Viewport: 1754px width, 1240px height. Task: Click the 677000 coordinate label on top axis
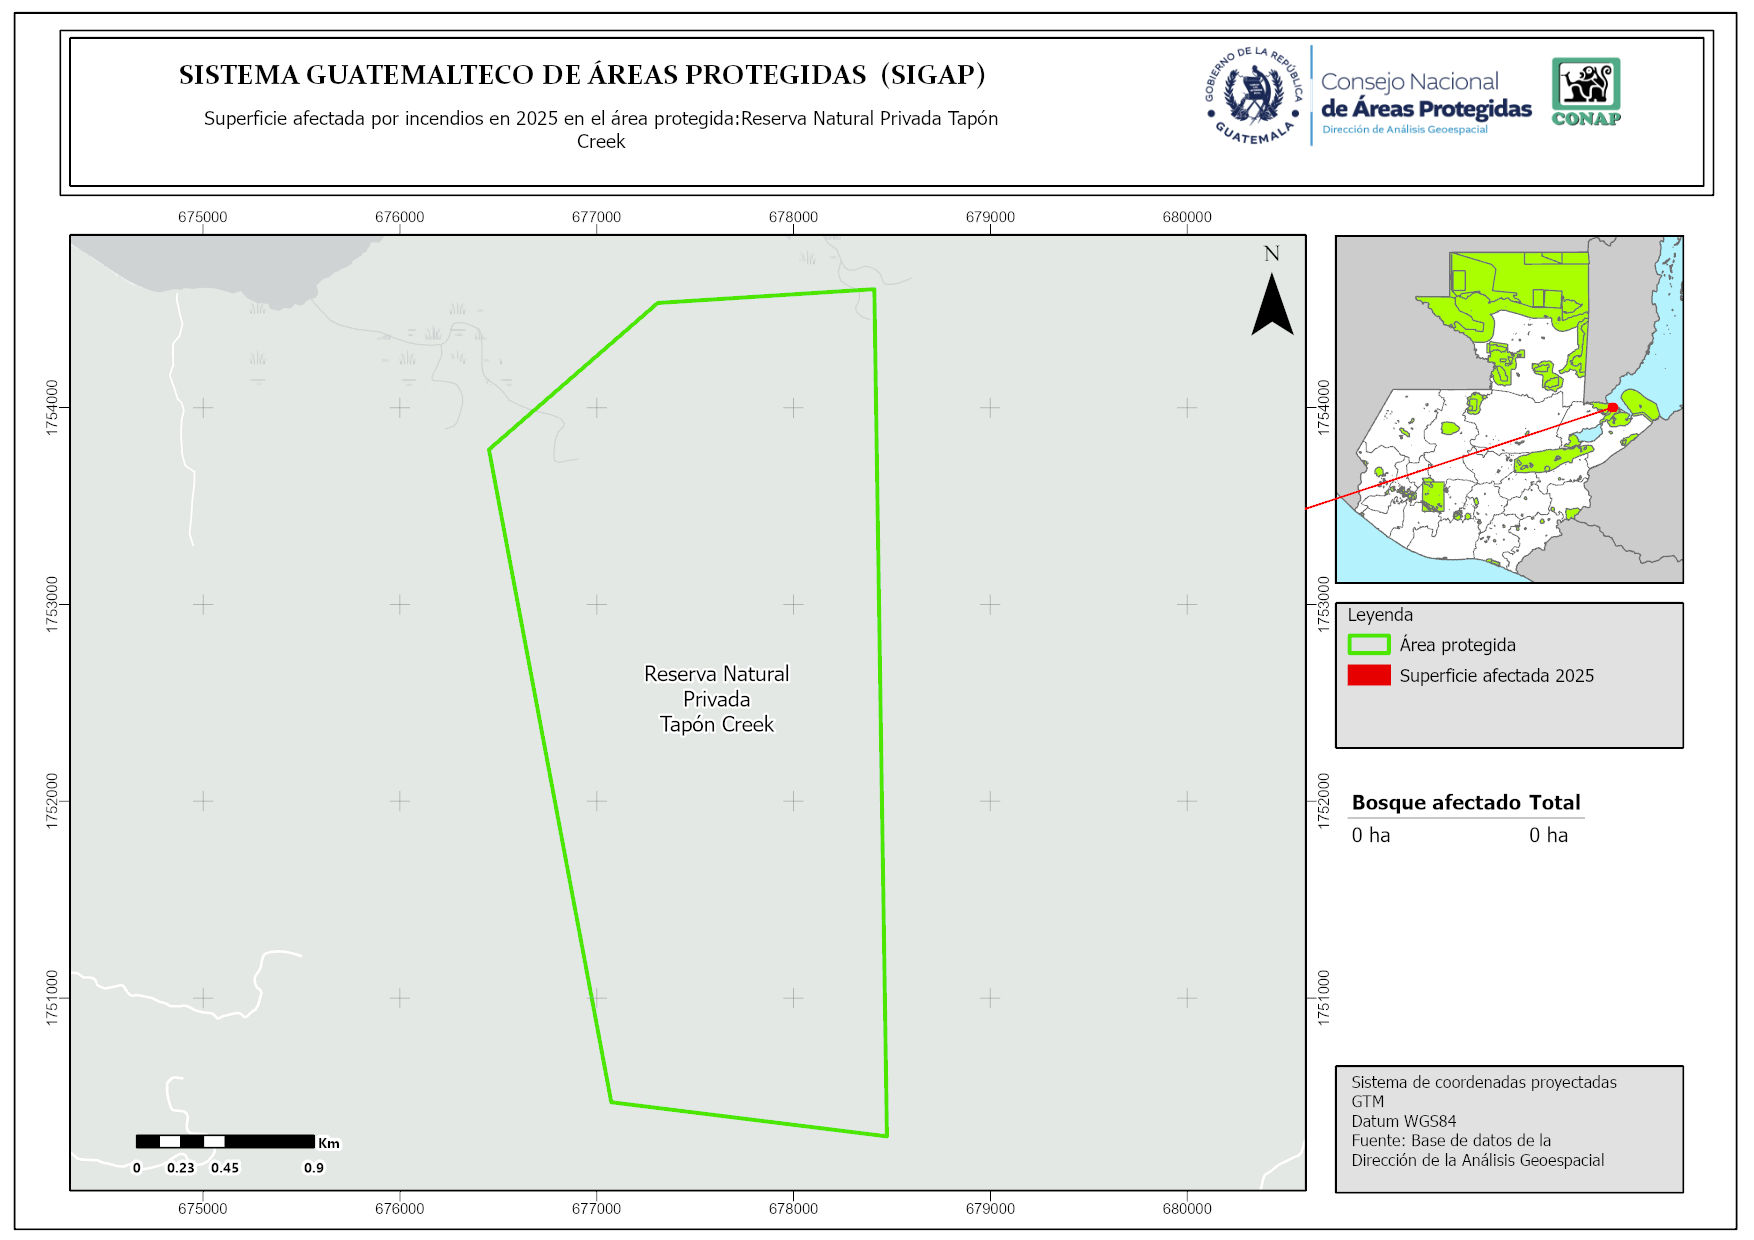click(x=596, y=217)
